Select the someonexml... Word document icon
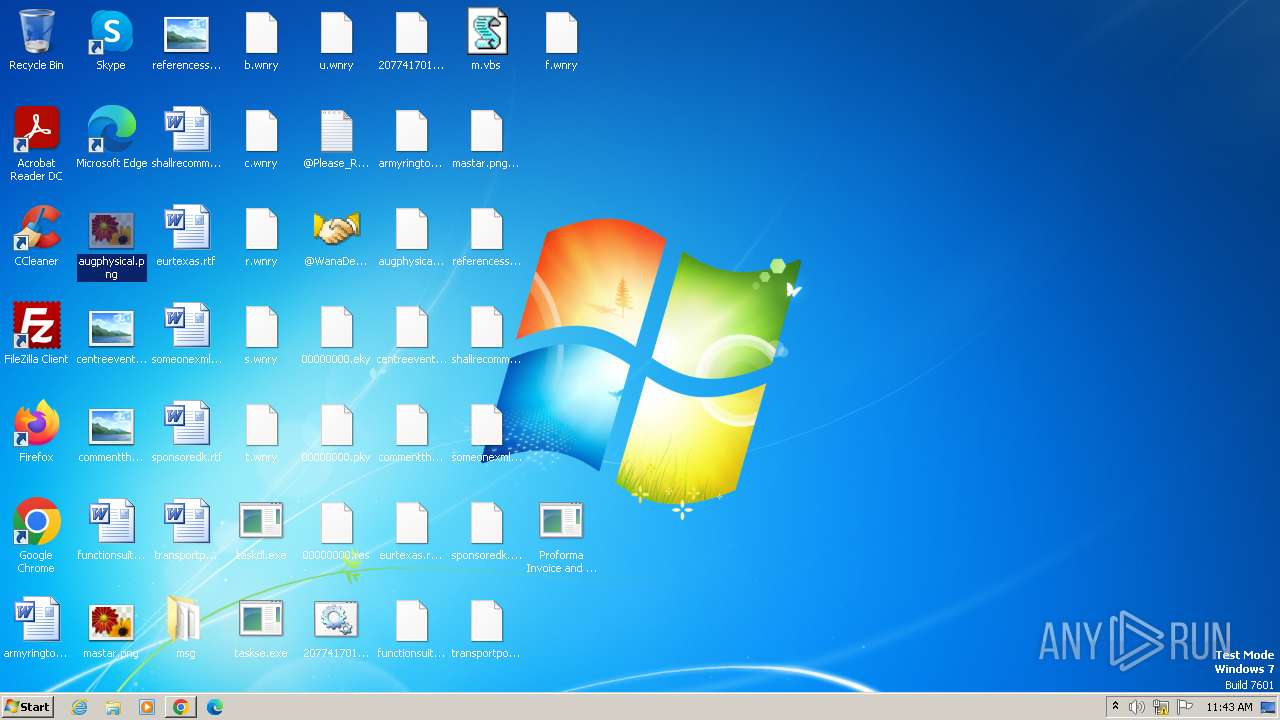The height and width of the screenshot is (720, 1280). tap(186, 335)
